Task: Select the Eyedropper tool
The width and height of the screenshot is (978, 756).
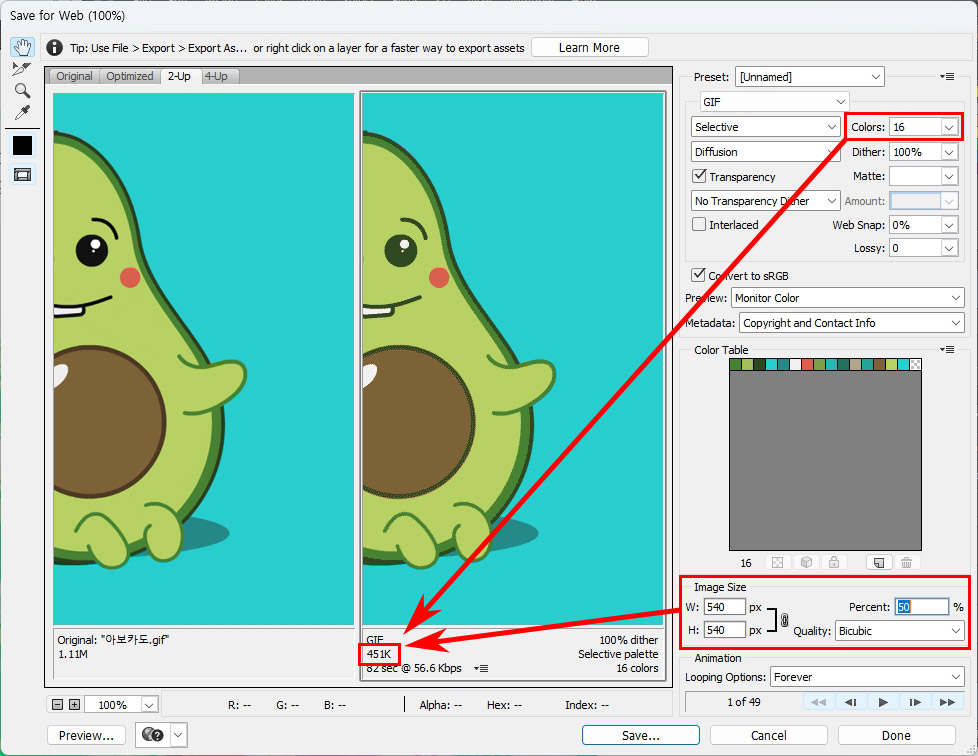Action: click(x=22, y=113)
